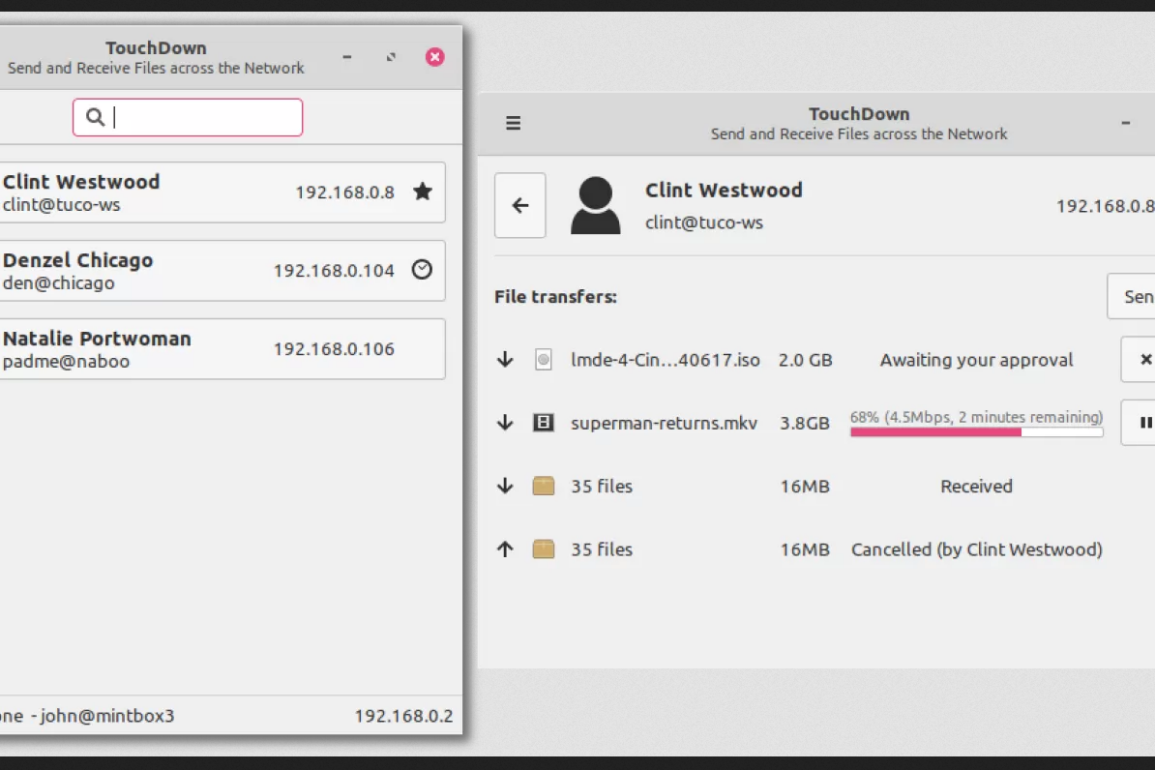Click the clock icon beside Denzel Chicago

pyautogui.click(x=422, y=269)
